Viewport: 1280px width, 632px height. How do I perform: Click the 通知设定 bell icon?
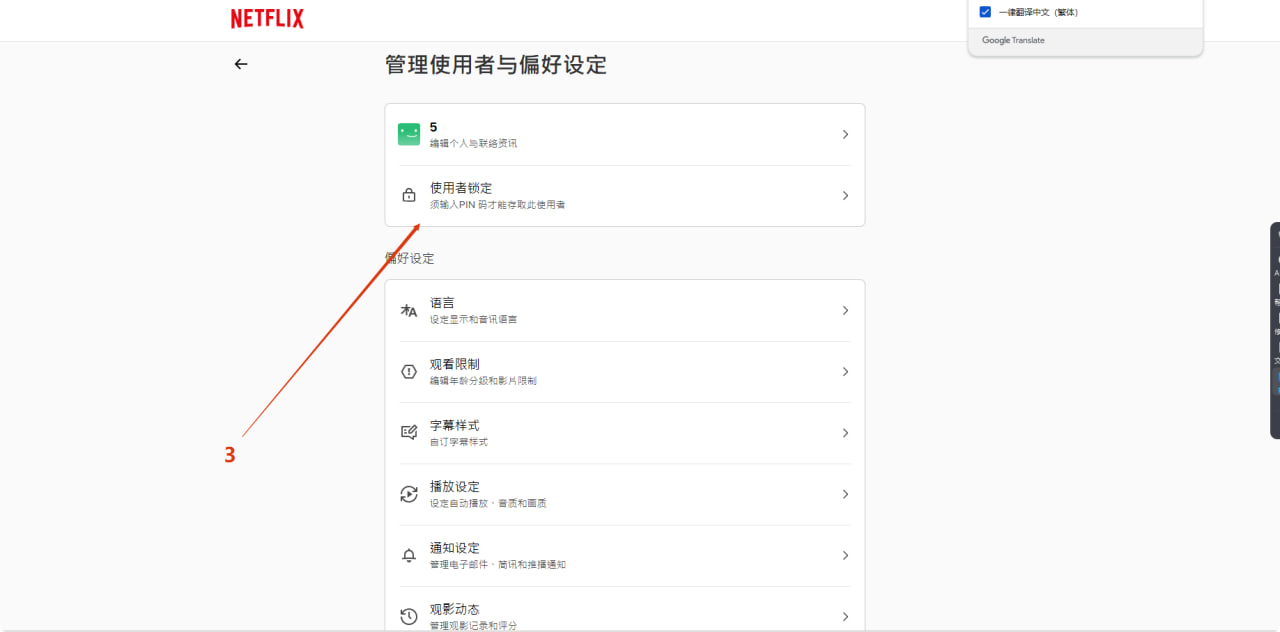click(409, 555)
